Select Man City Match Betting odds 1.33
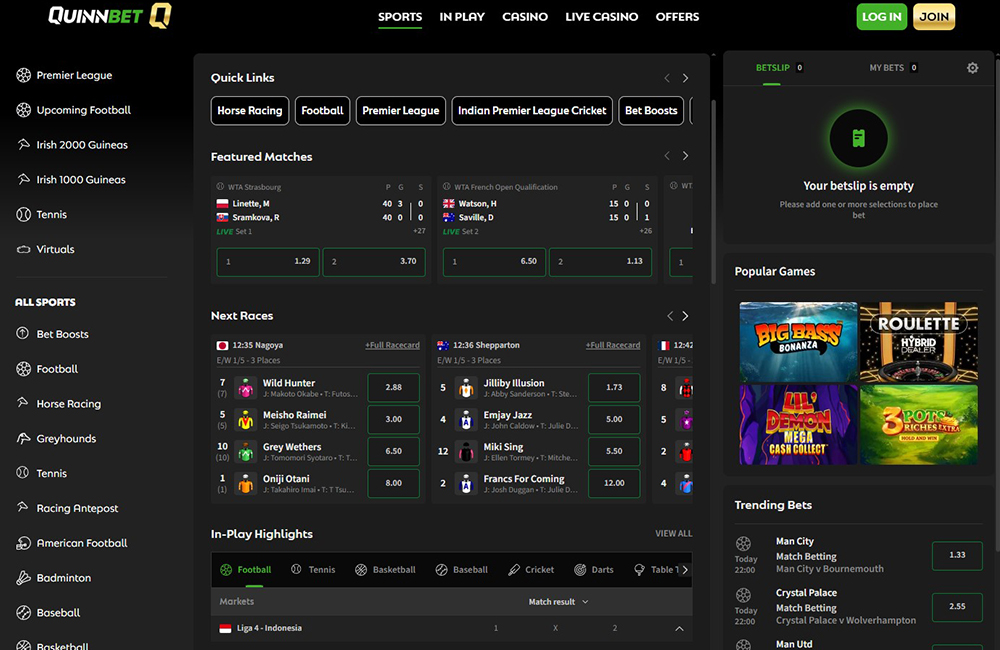Viewport: 1000px width, 650px height. pos(957,556)
